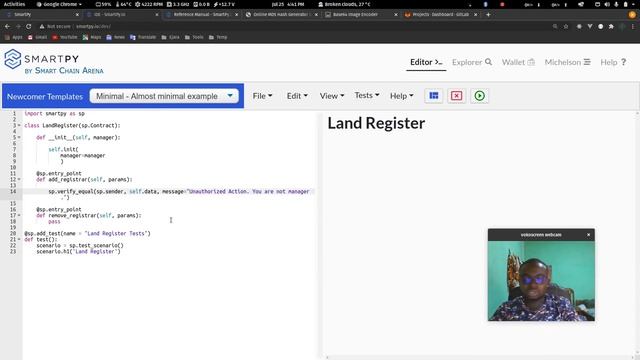Close the vokoscreen webcam window

point(589,235)
